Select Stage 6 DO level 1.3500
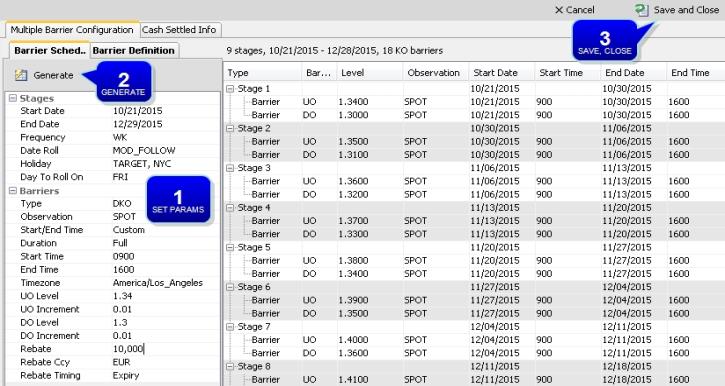 [x=353, y=313]
